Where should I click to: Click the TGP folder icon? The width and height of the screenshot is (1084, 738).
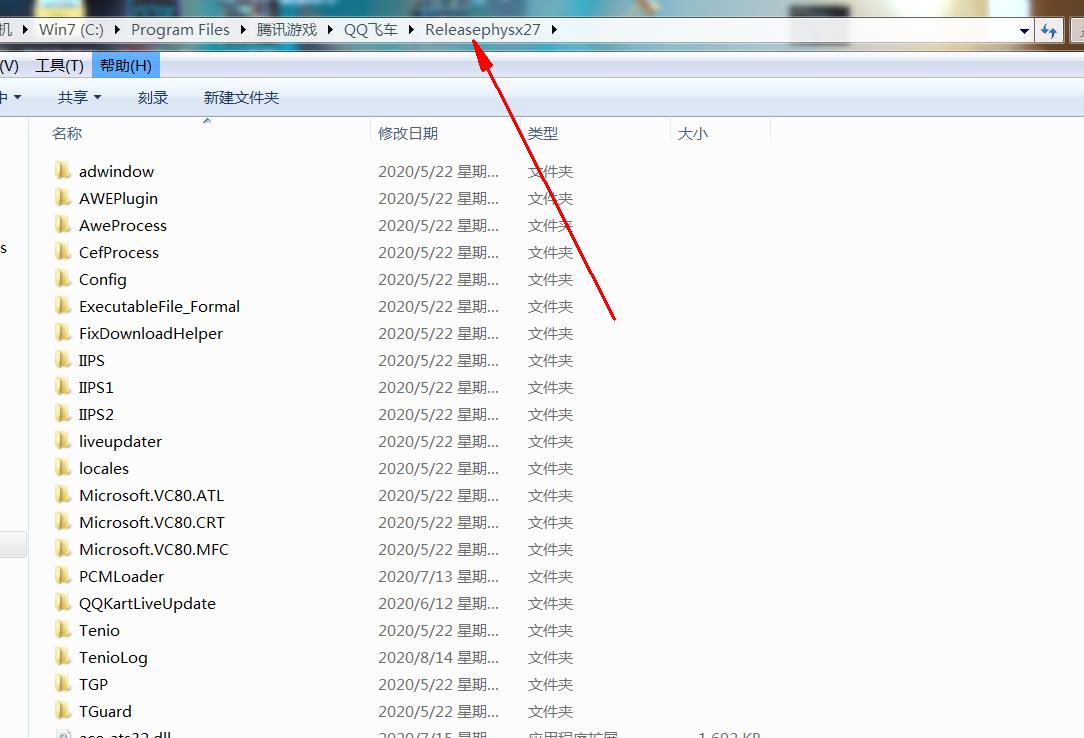(63, 683)
